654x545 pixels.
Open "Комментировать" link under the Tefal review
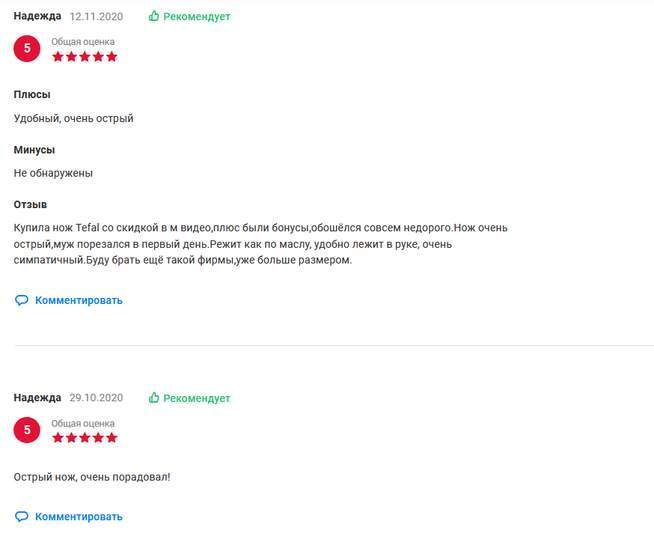pyautogui.click(x=78, y=300)
